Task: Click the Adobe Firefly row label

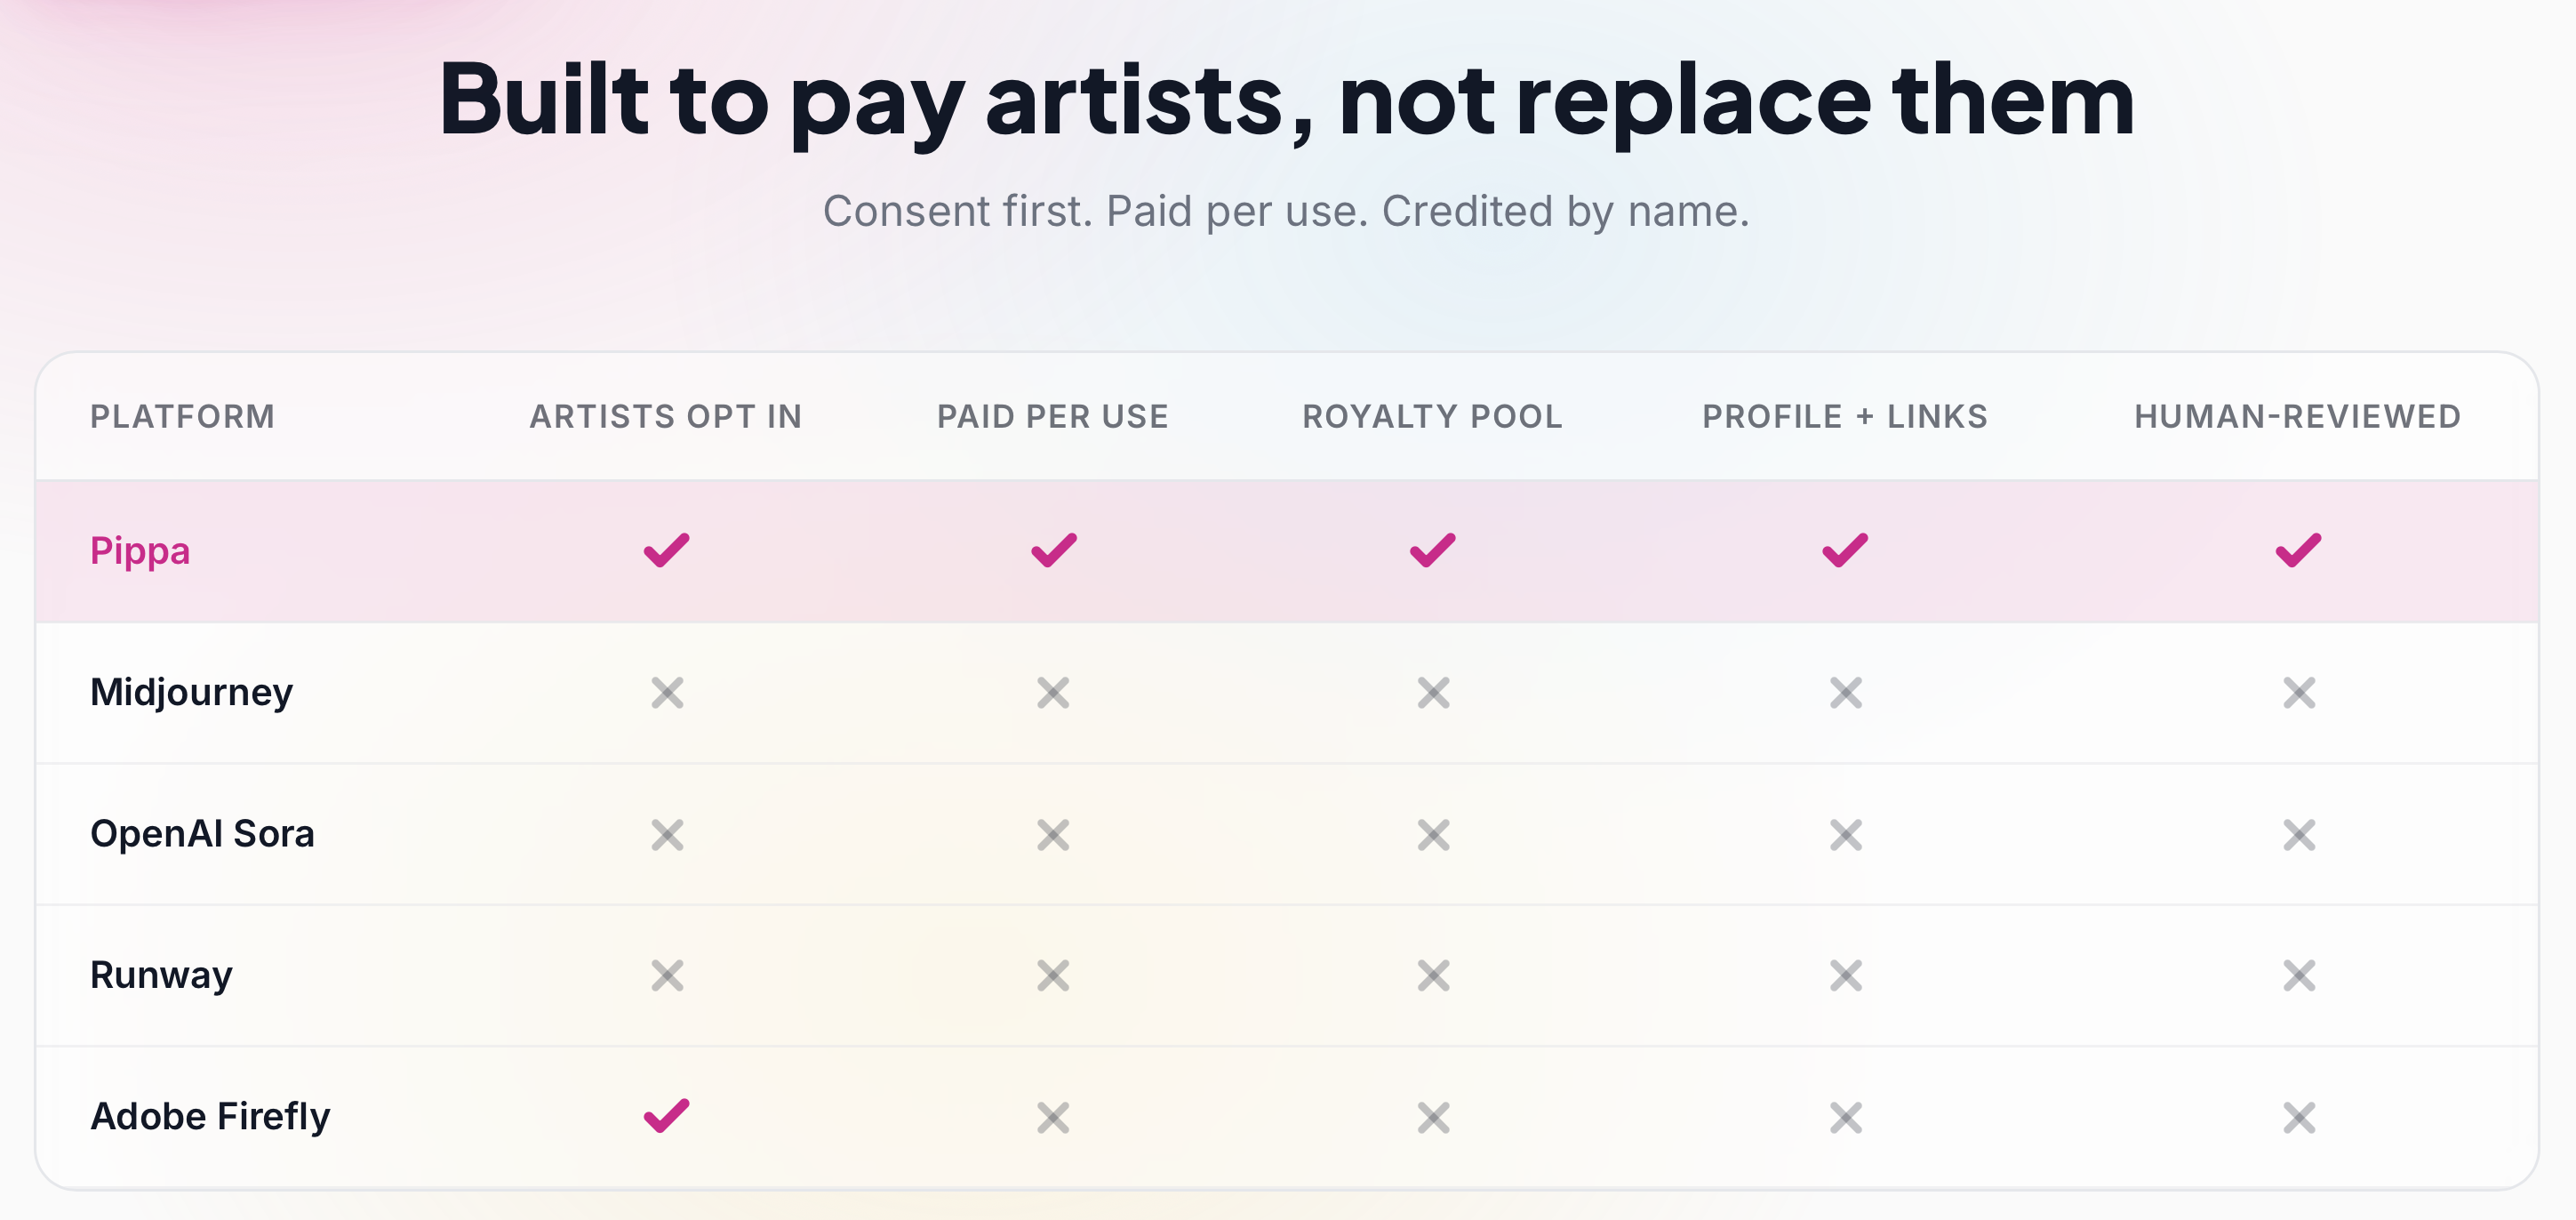Action: pyautogui.click(x=210, y=1116)
